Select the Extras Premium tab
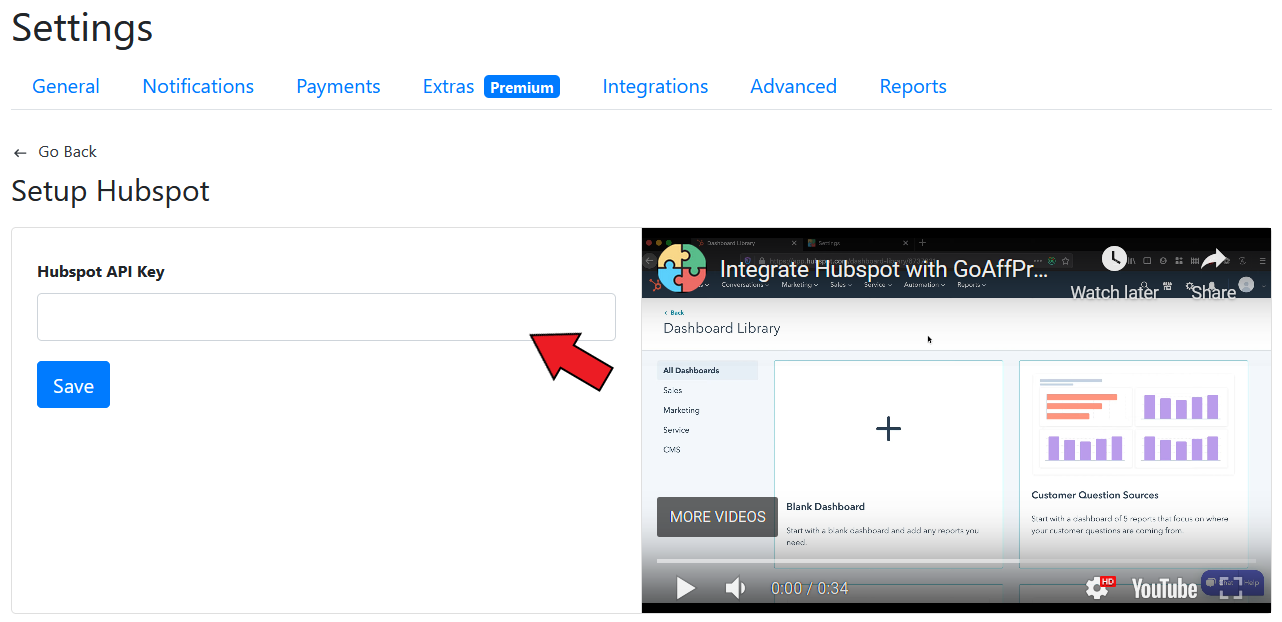The image size is (1282, 622). click(x=491, y=87)
